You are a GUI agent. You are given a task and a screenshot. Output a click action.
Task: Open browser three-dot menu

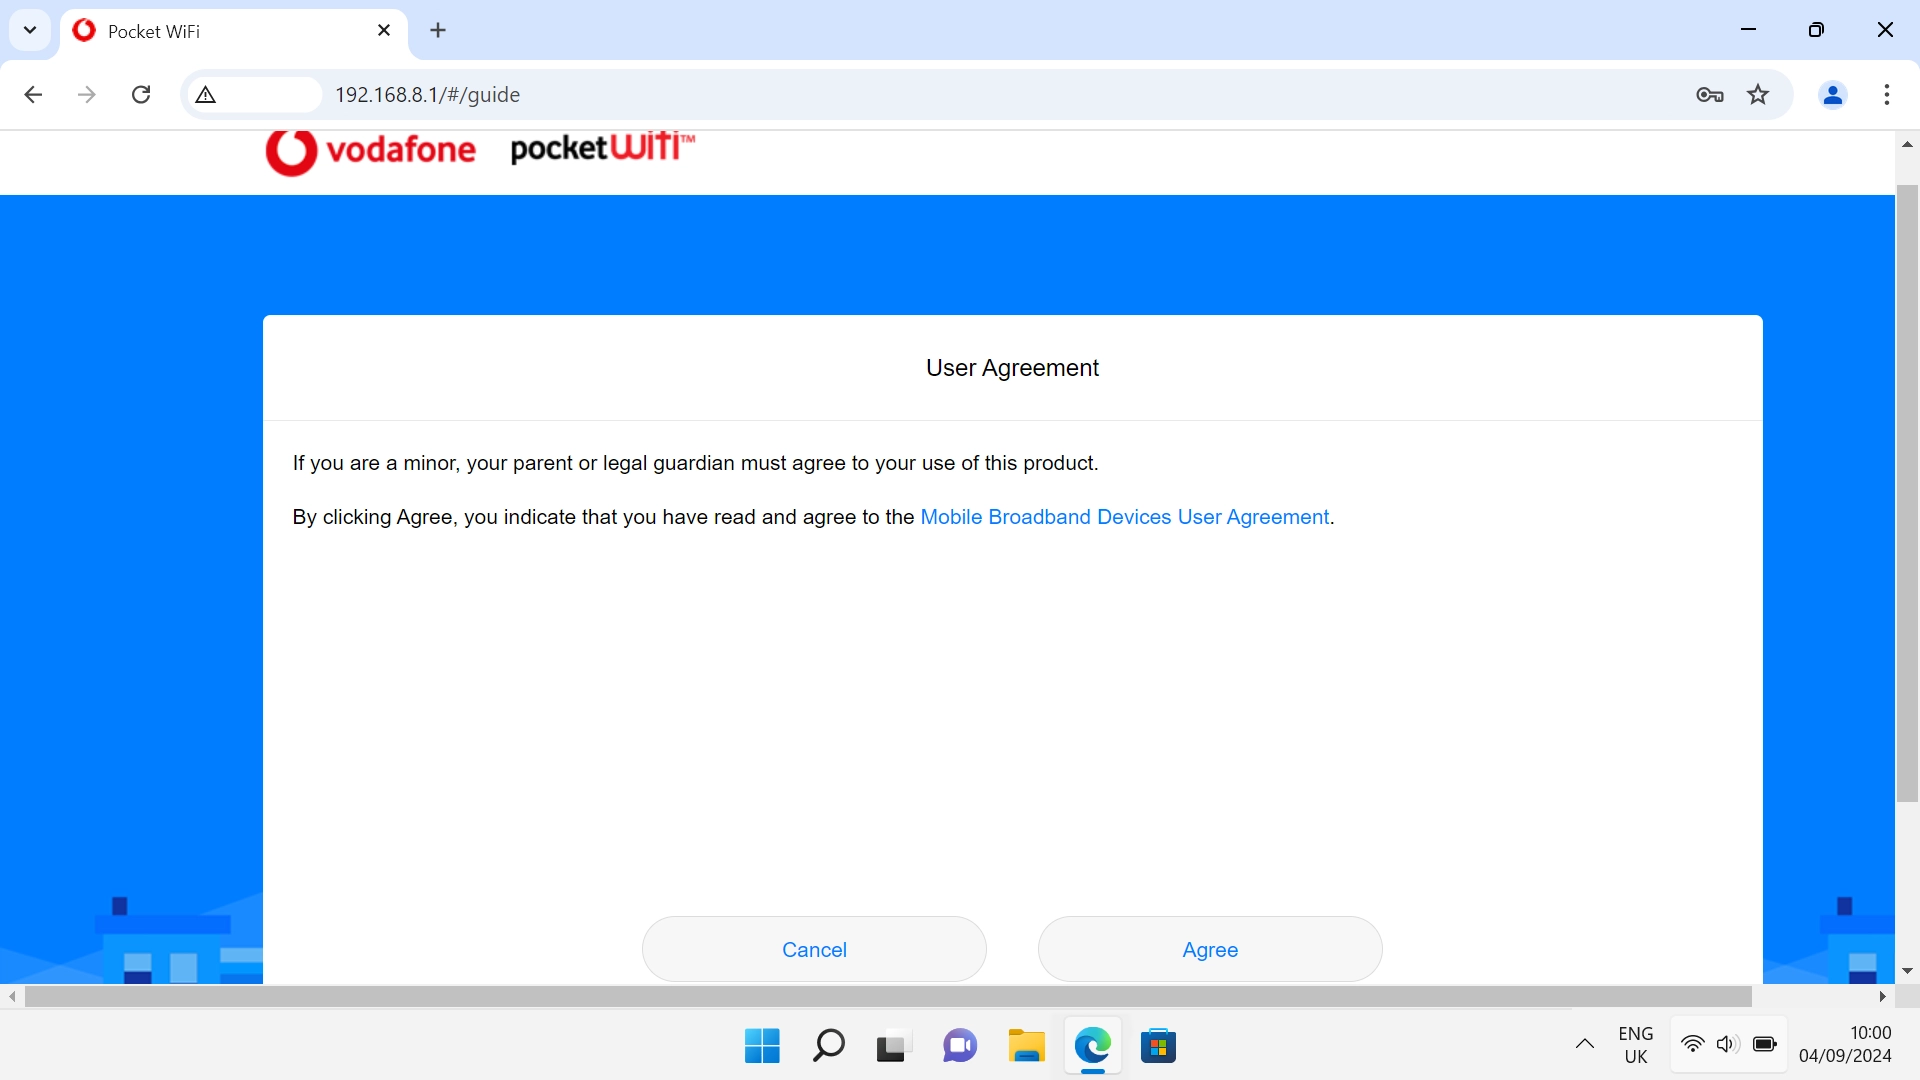pos(1886,95)
